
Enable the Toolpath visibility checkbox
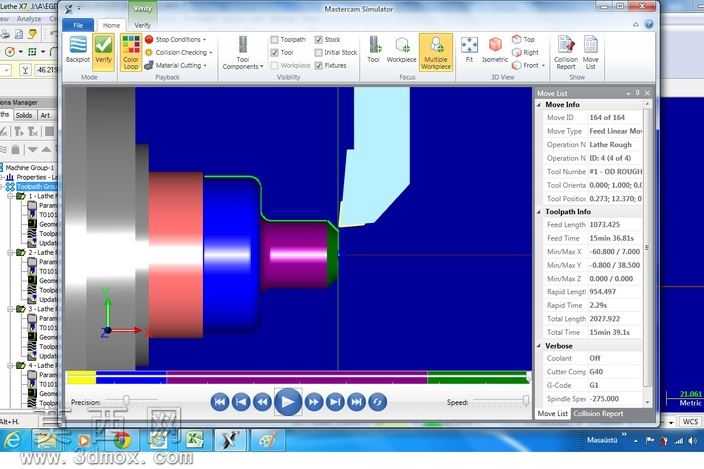[x=274, y=39]
